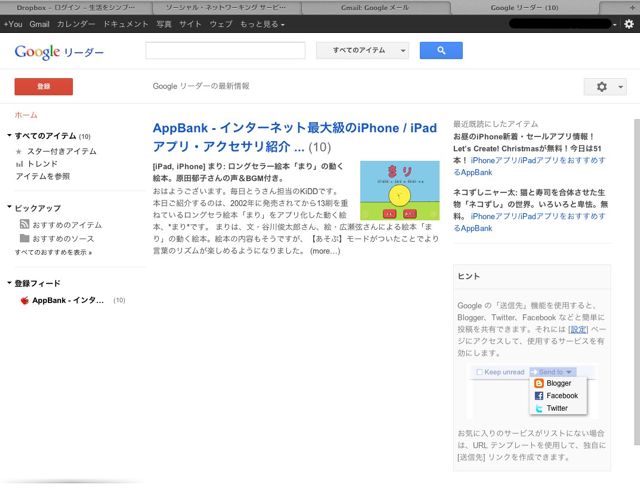Screen dimensions: 640x490
Task: Click the (more...) link in article
Action: click(x=325, y=251)
